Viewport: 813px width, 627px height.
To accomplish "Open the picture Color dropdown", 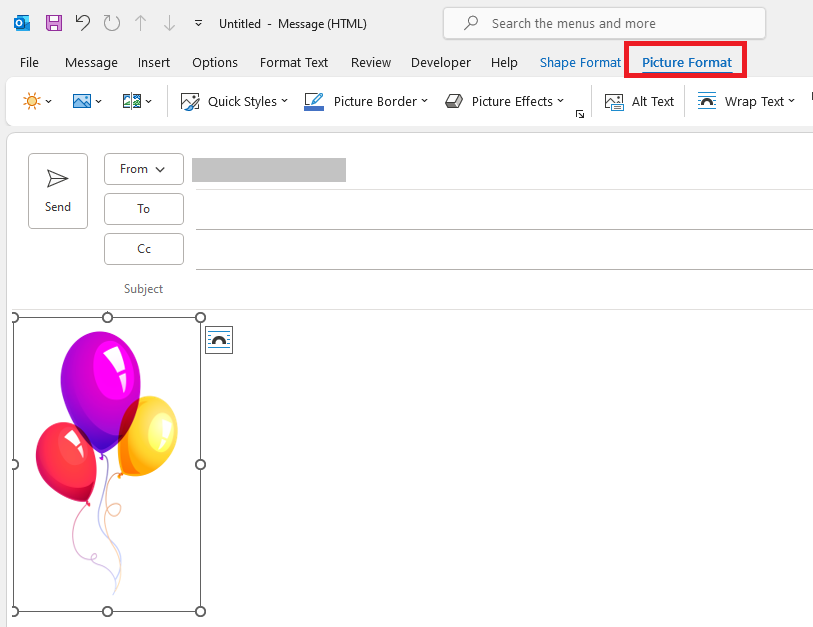I will point(87,101).
